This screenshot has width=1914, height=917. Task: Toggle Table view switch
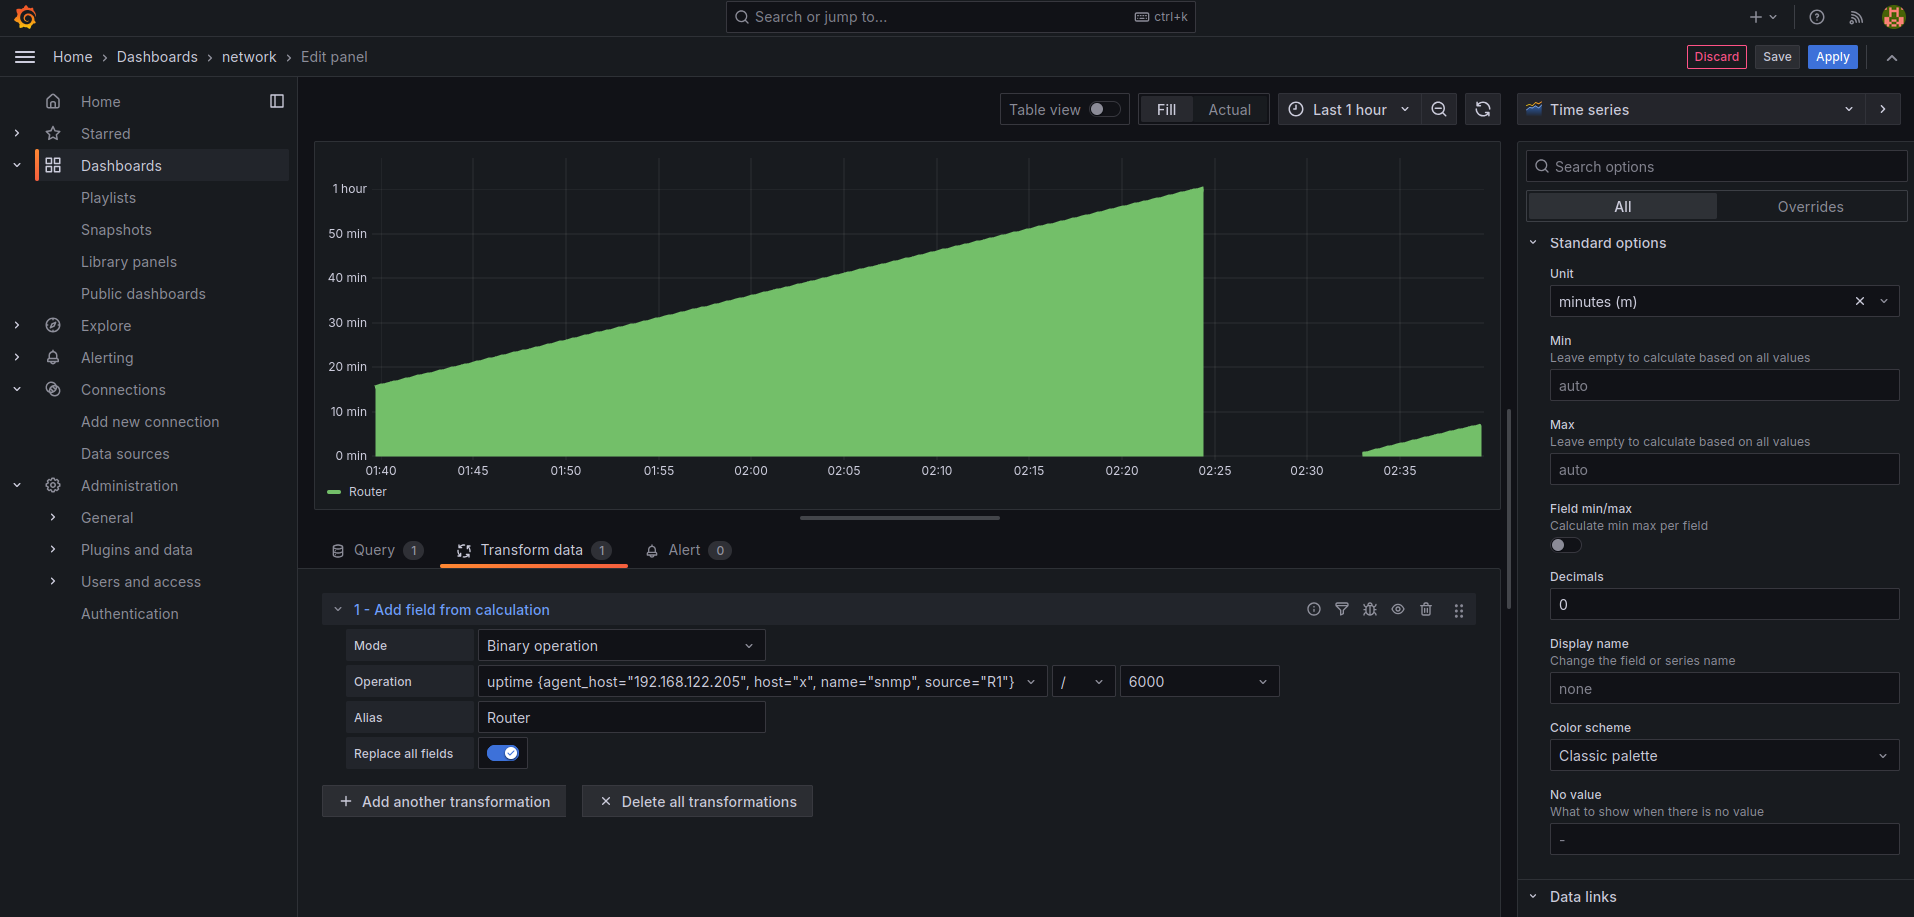tap(1104, 109)
